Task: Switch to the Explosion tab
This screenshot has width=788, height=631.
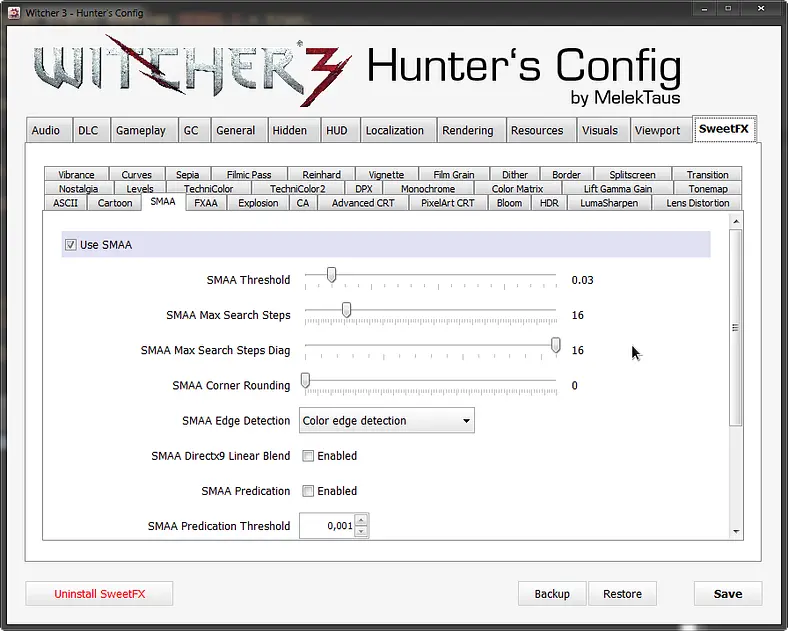Action: [x=258, y=202]
